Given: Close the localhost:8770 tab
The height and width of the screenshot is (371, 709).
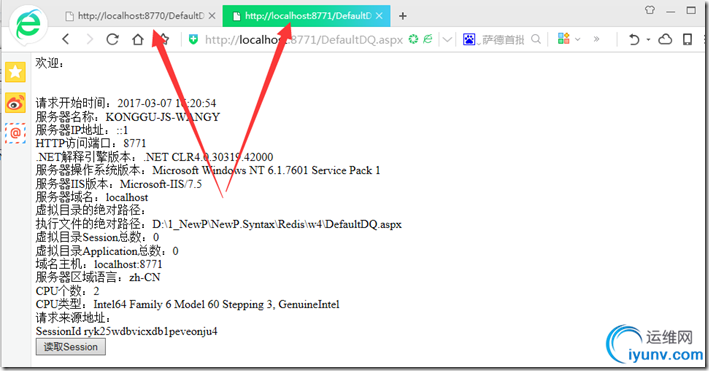Looking at the screenshot, I should coord(212,16).
